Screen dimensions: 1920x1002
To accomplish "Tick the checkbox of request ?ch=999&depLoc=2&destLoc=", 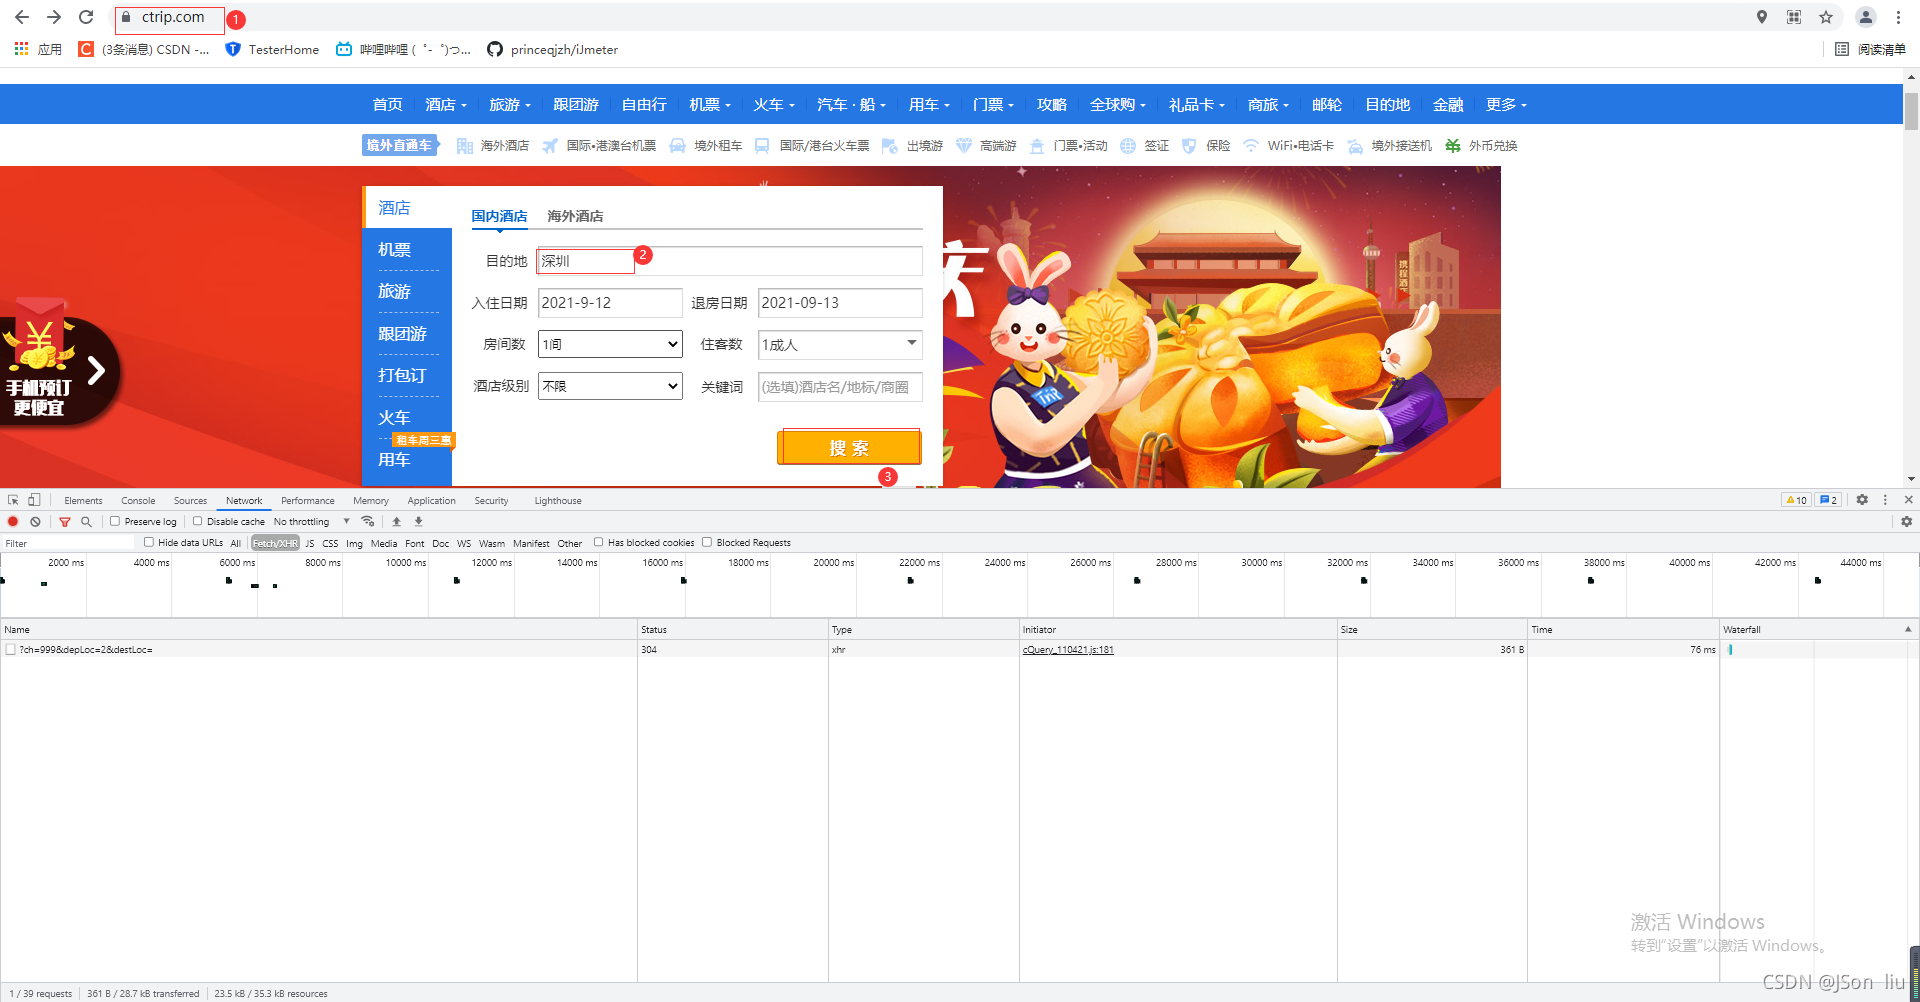I will pyautogui.click(x=10, y=649).
